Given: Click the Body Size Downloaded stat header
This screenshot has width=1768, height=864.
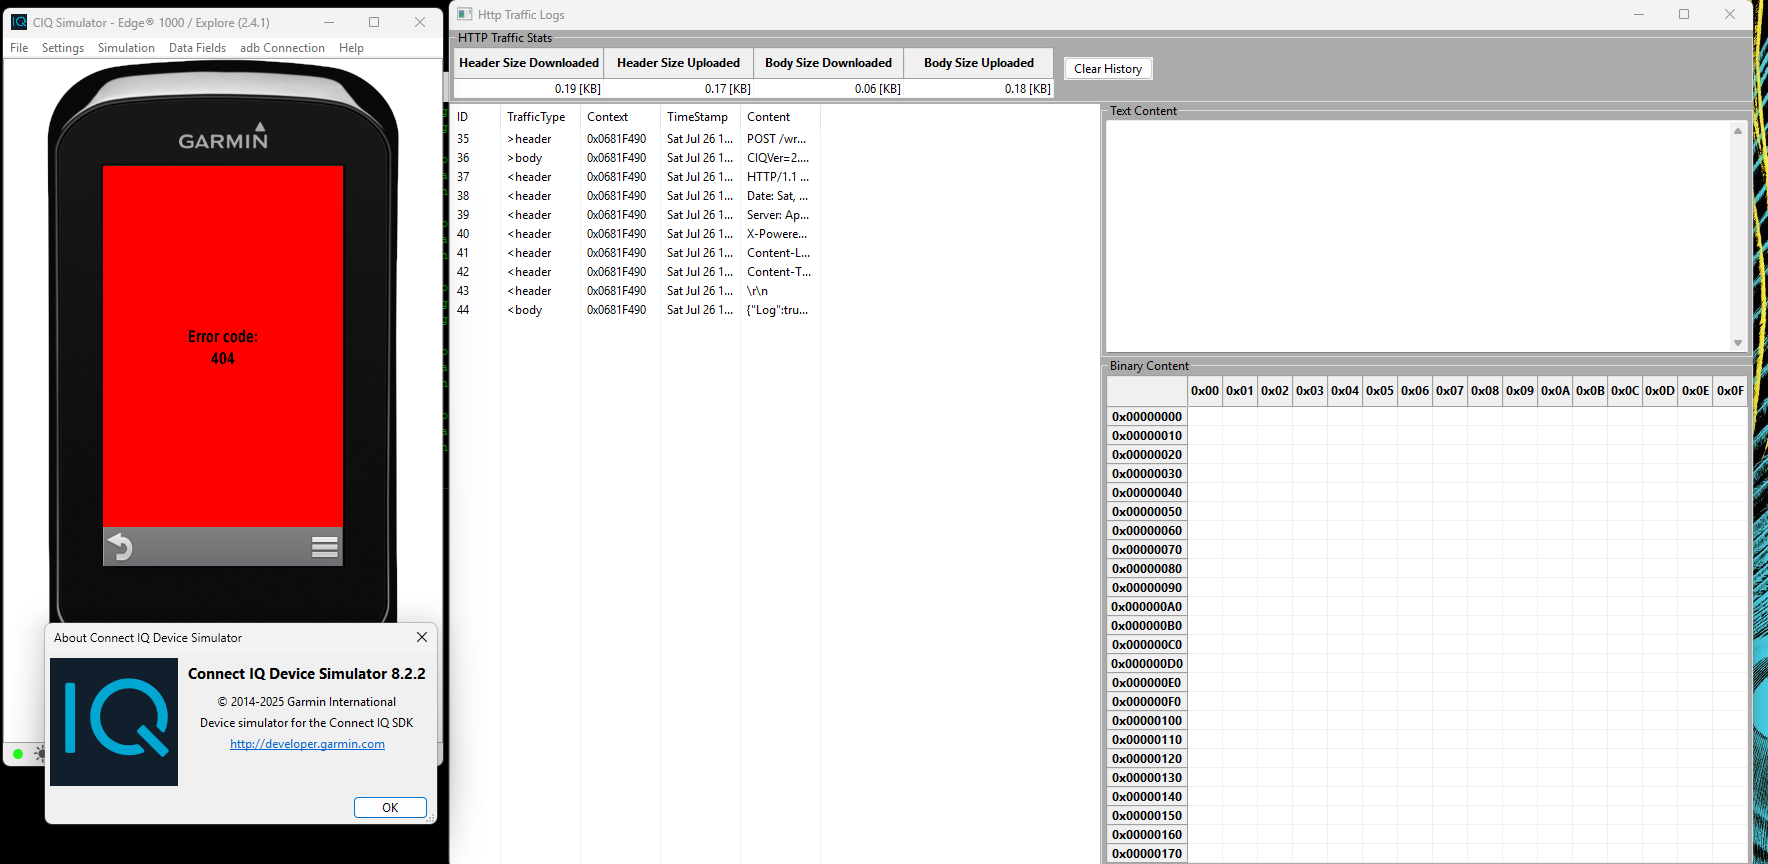Looking at the screenshot, I should click(829, 63).
